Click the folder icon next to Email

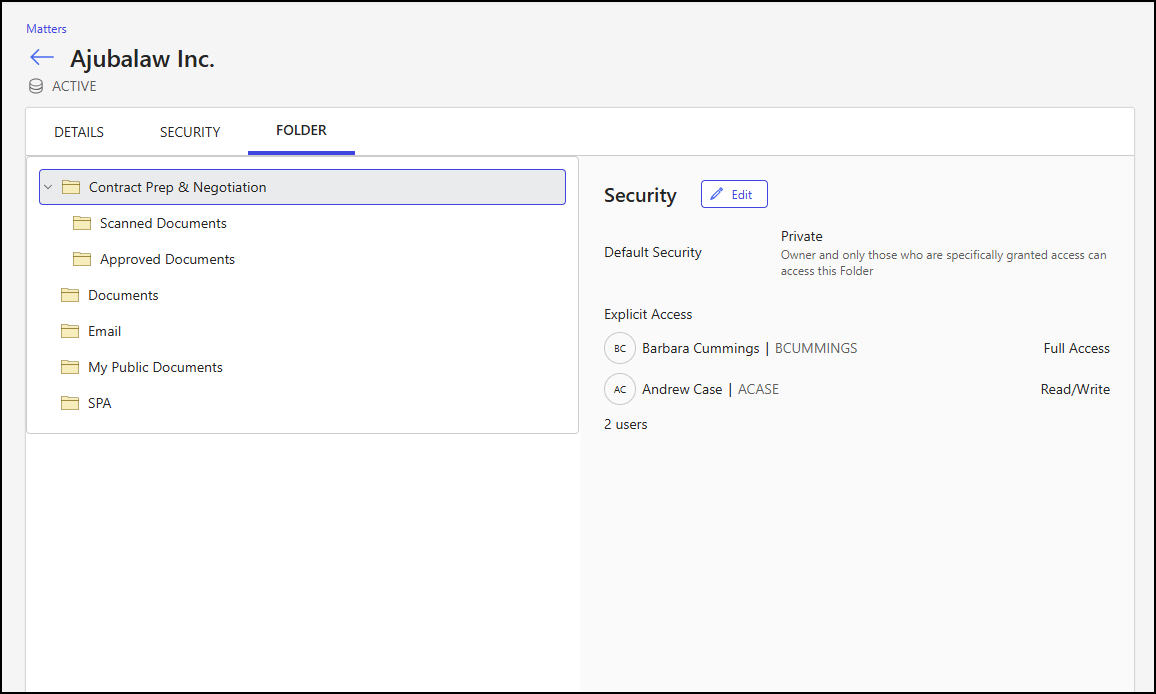tap(69, 331)
